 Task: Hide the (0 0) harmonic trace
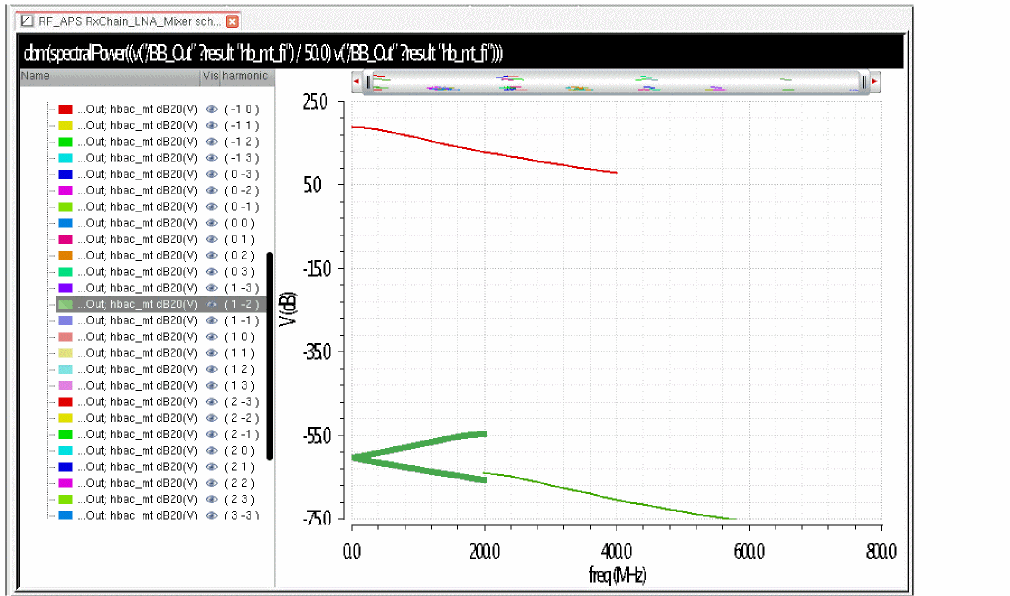click(211, 223)
